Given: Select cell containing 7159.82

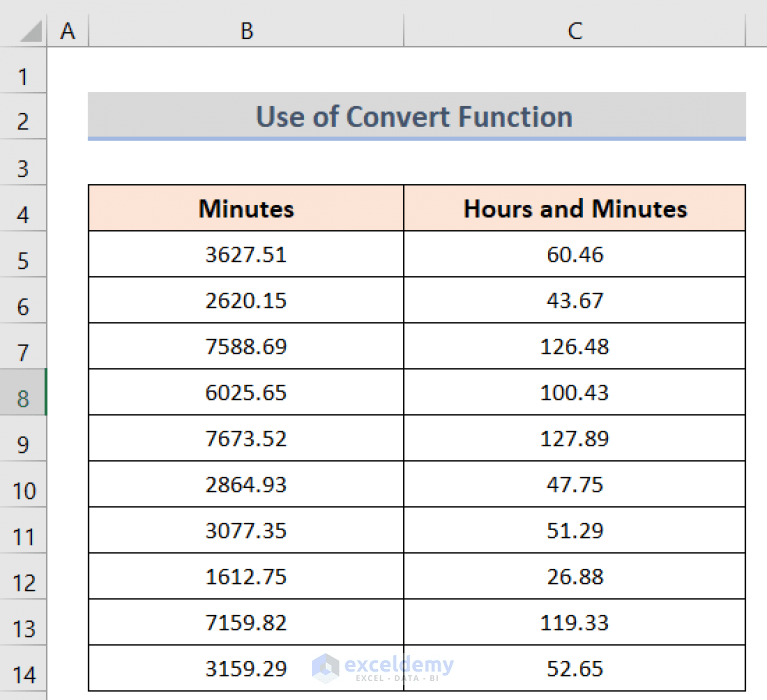Looking at the screenshot, I should [x=246, y=622].
